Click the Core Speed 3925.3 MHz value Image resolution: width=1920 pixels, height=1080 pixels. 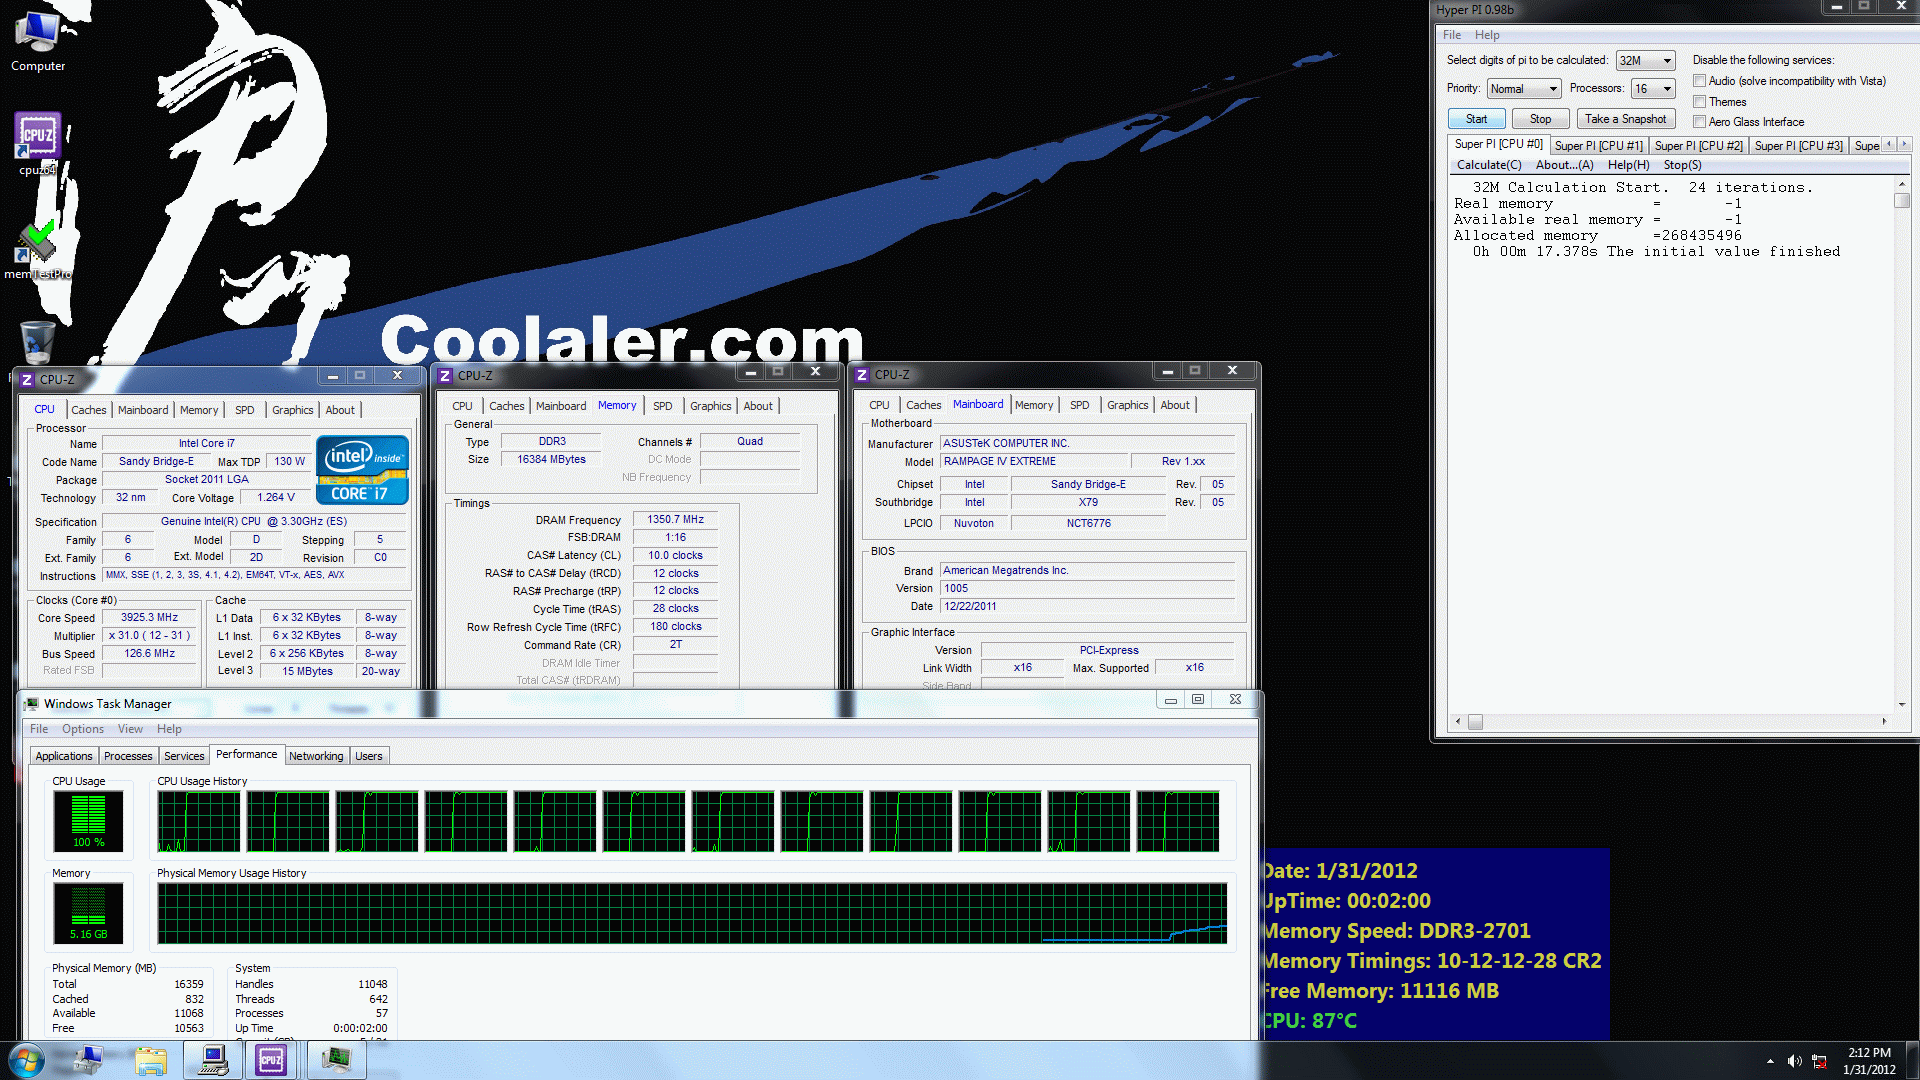pos(150,618)
